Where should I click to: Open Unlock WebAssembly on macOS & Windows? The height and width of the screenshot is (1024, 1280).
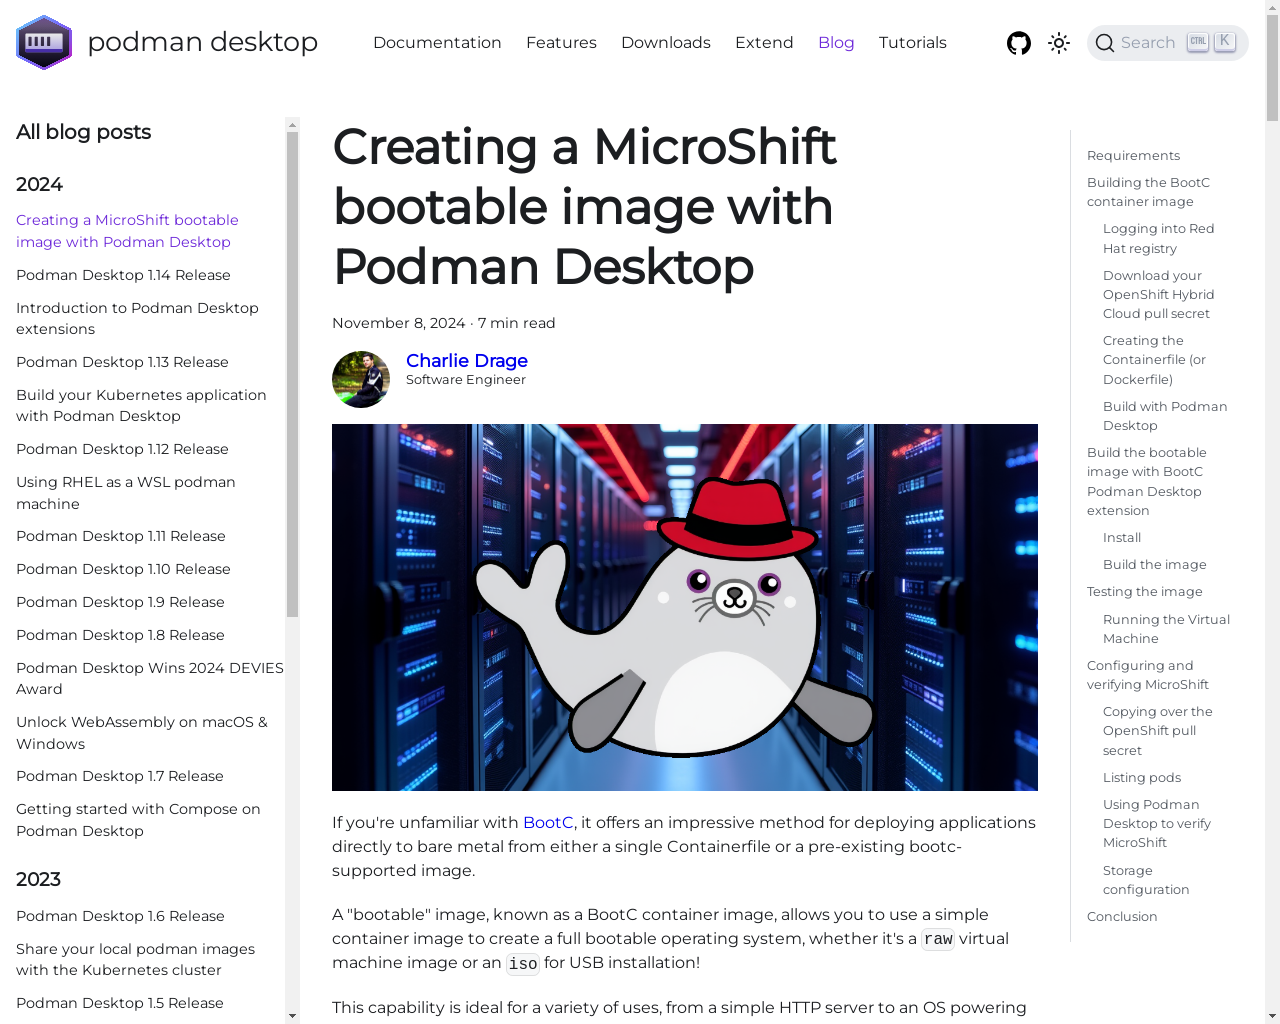pos(142,733)
